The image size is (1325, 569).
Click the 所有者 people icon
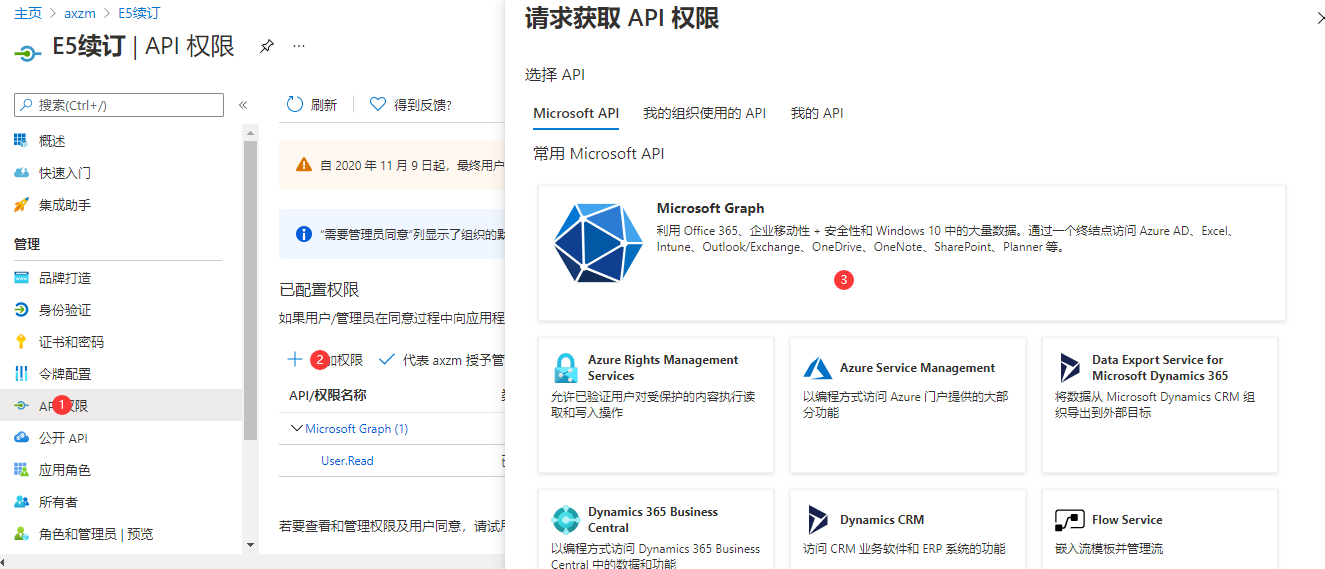pyautogui.click(x=21, y=502)
